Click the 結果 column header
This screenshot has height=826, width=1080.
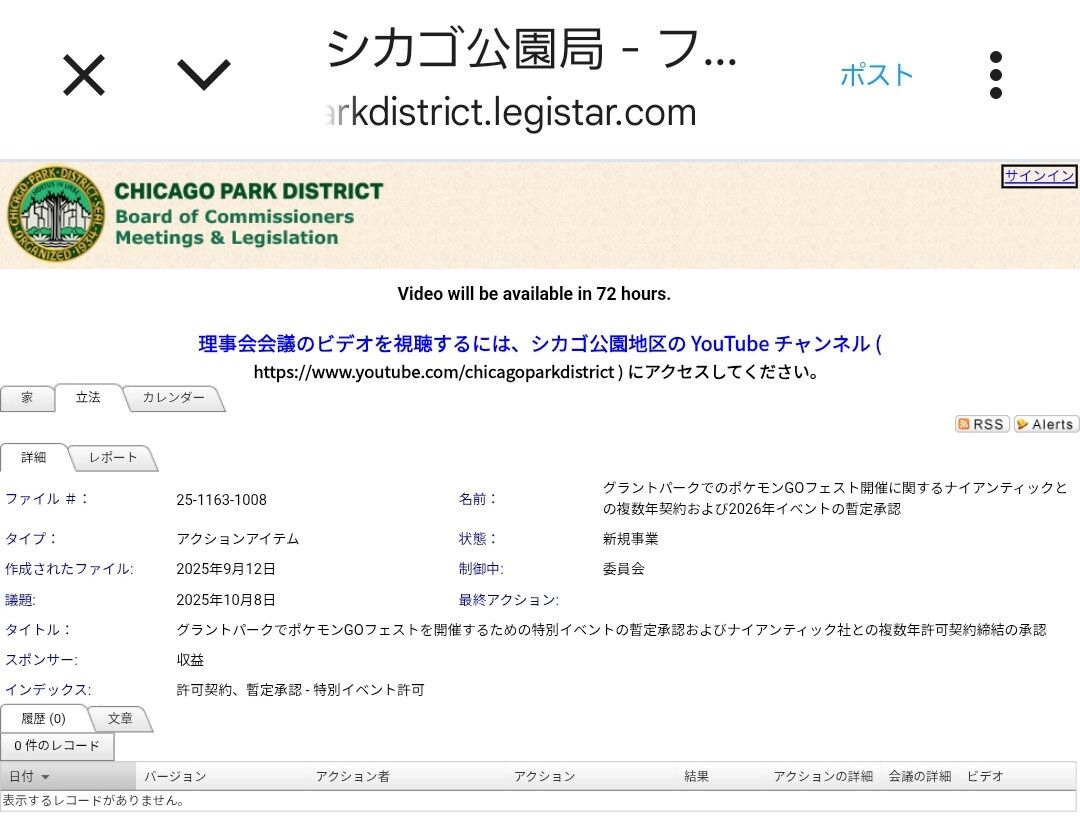696,776
